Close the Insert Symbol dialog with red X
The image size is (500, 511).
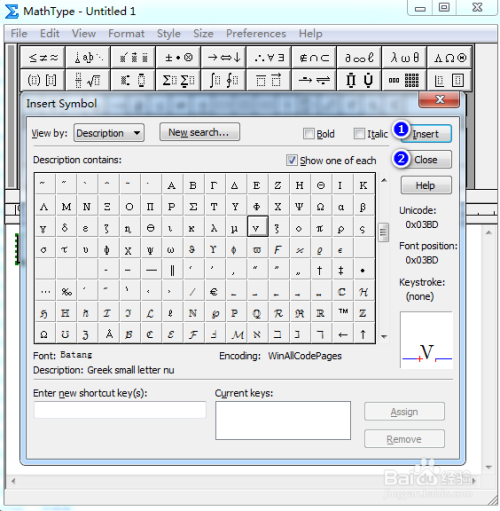[440, 99]
